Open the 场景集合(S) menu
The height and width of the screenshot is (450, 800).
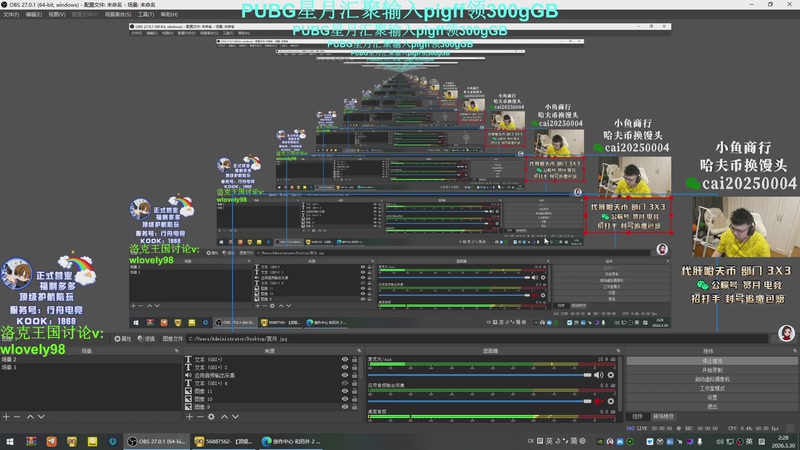(x=118, y=15)
